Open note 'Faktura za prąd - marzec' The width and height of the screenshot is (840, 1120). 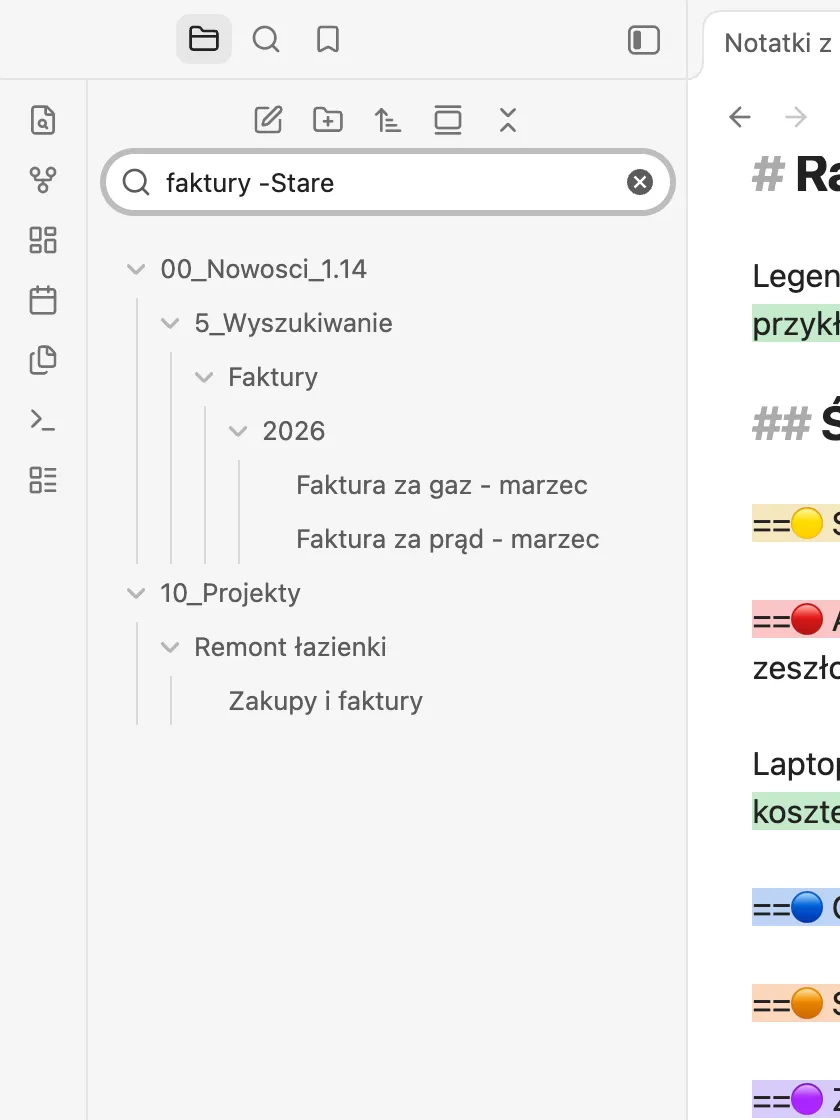pos(448,539)
